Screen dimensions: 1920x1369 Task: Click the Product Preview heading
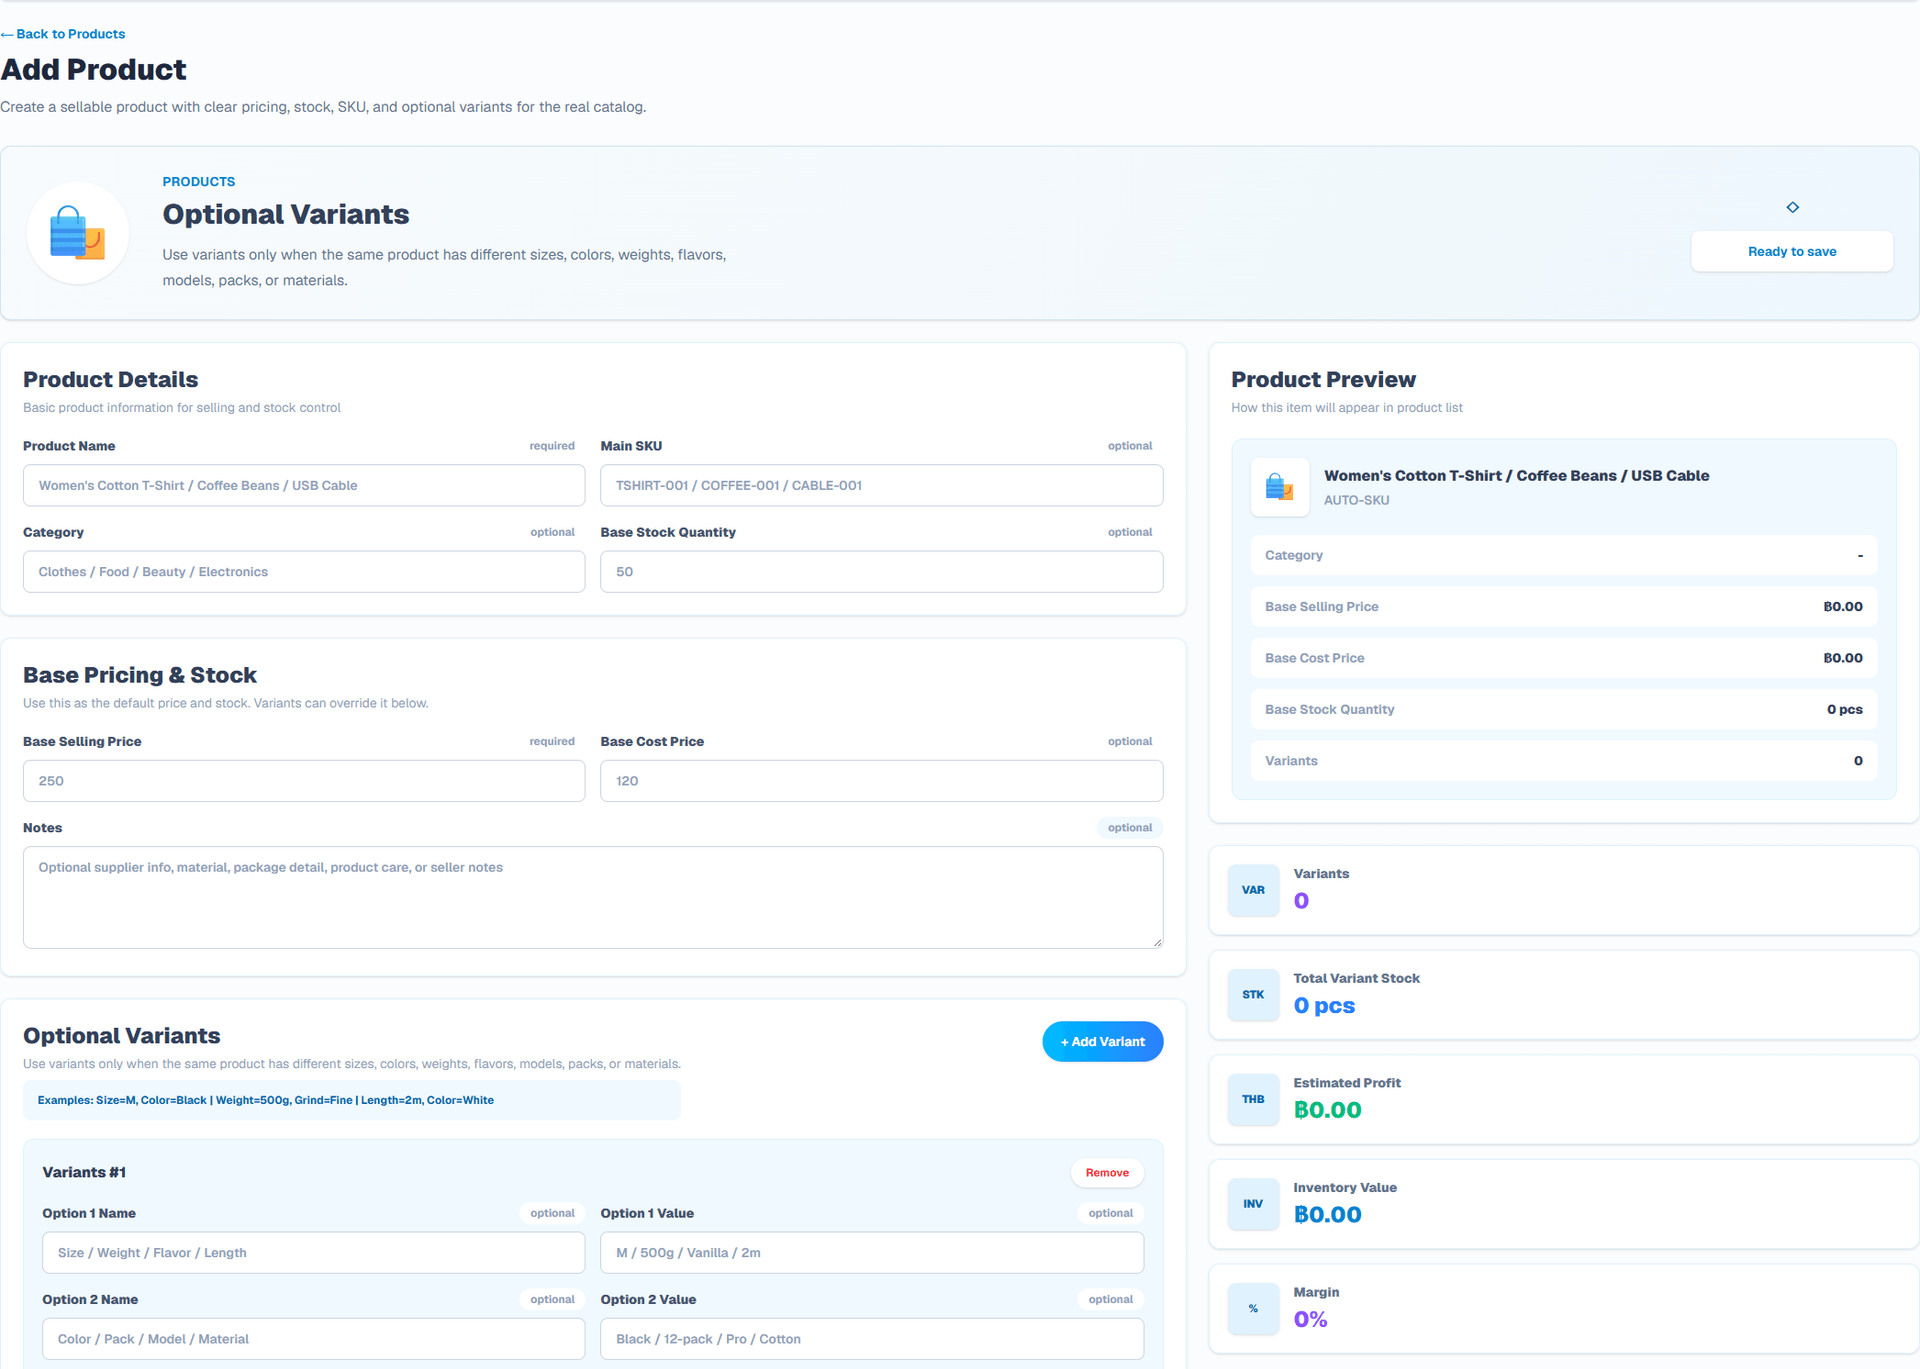pos(1323,380)
